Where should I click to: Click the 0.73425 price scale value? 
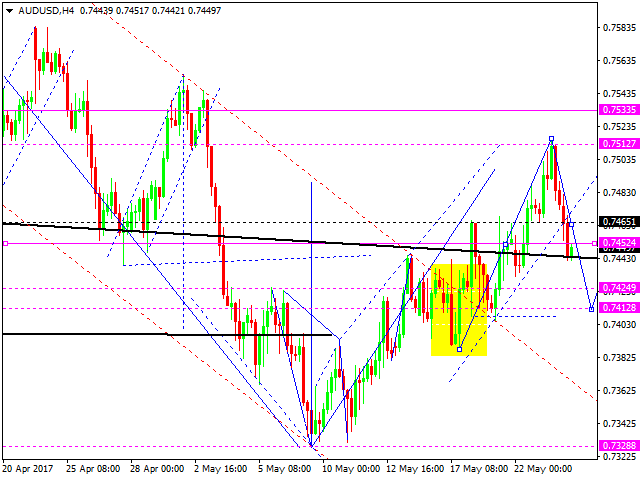pyautogui.click(x=619, y=424)
